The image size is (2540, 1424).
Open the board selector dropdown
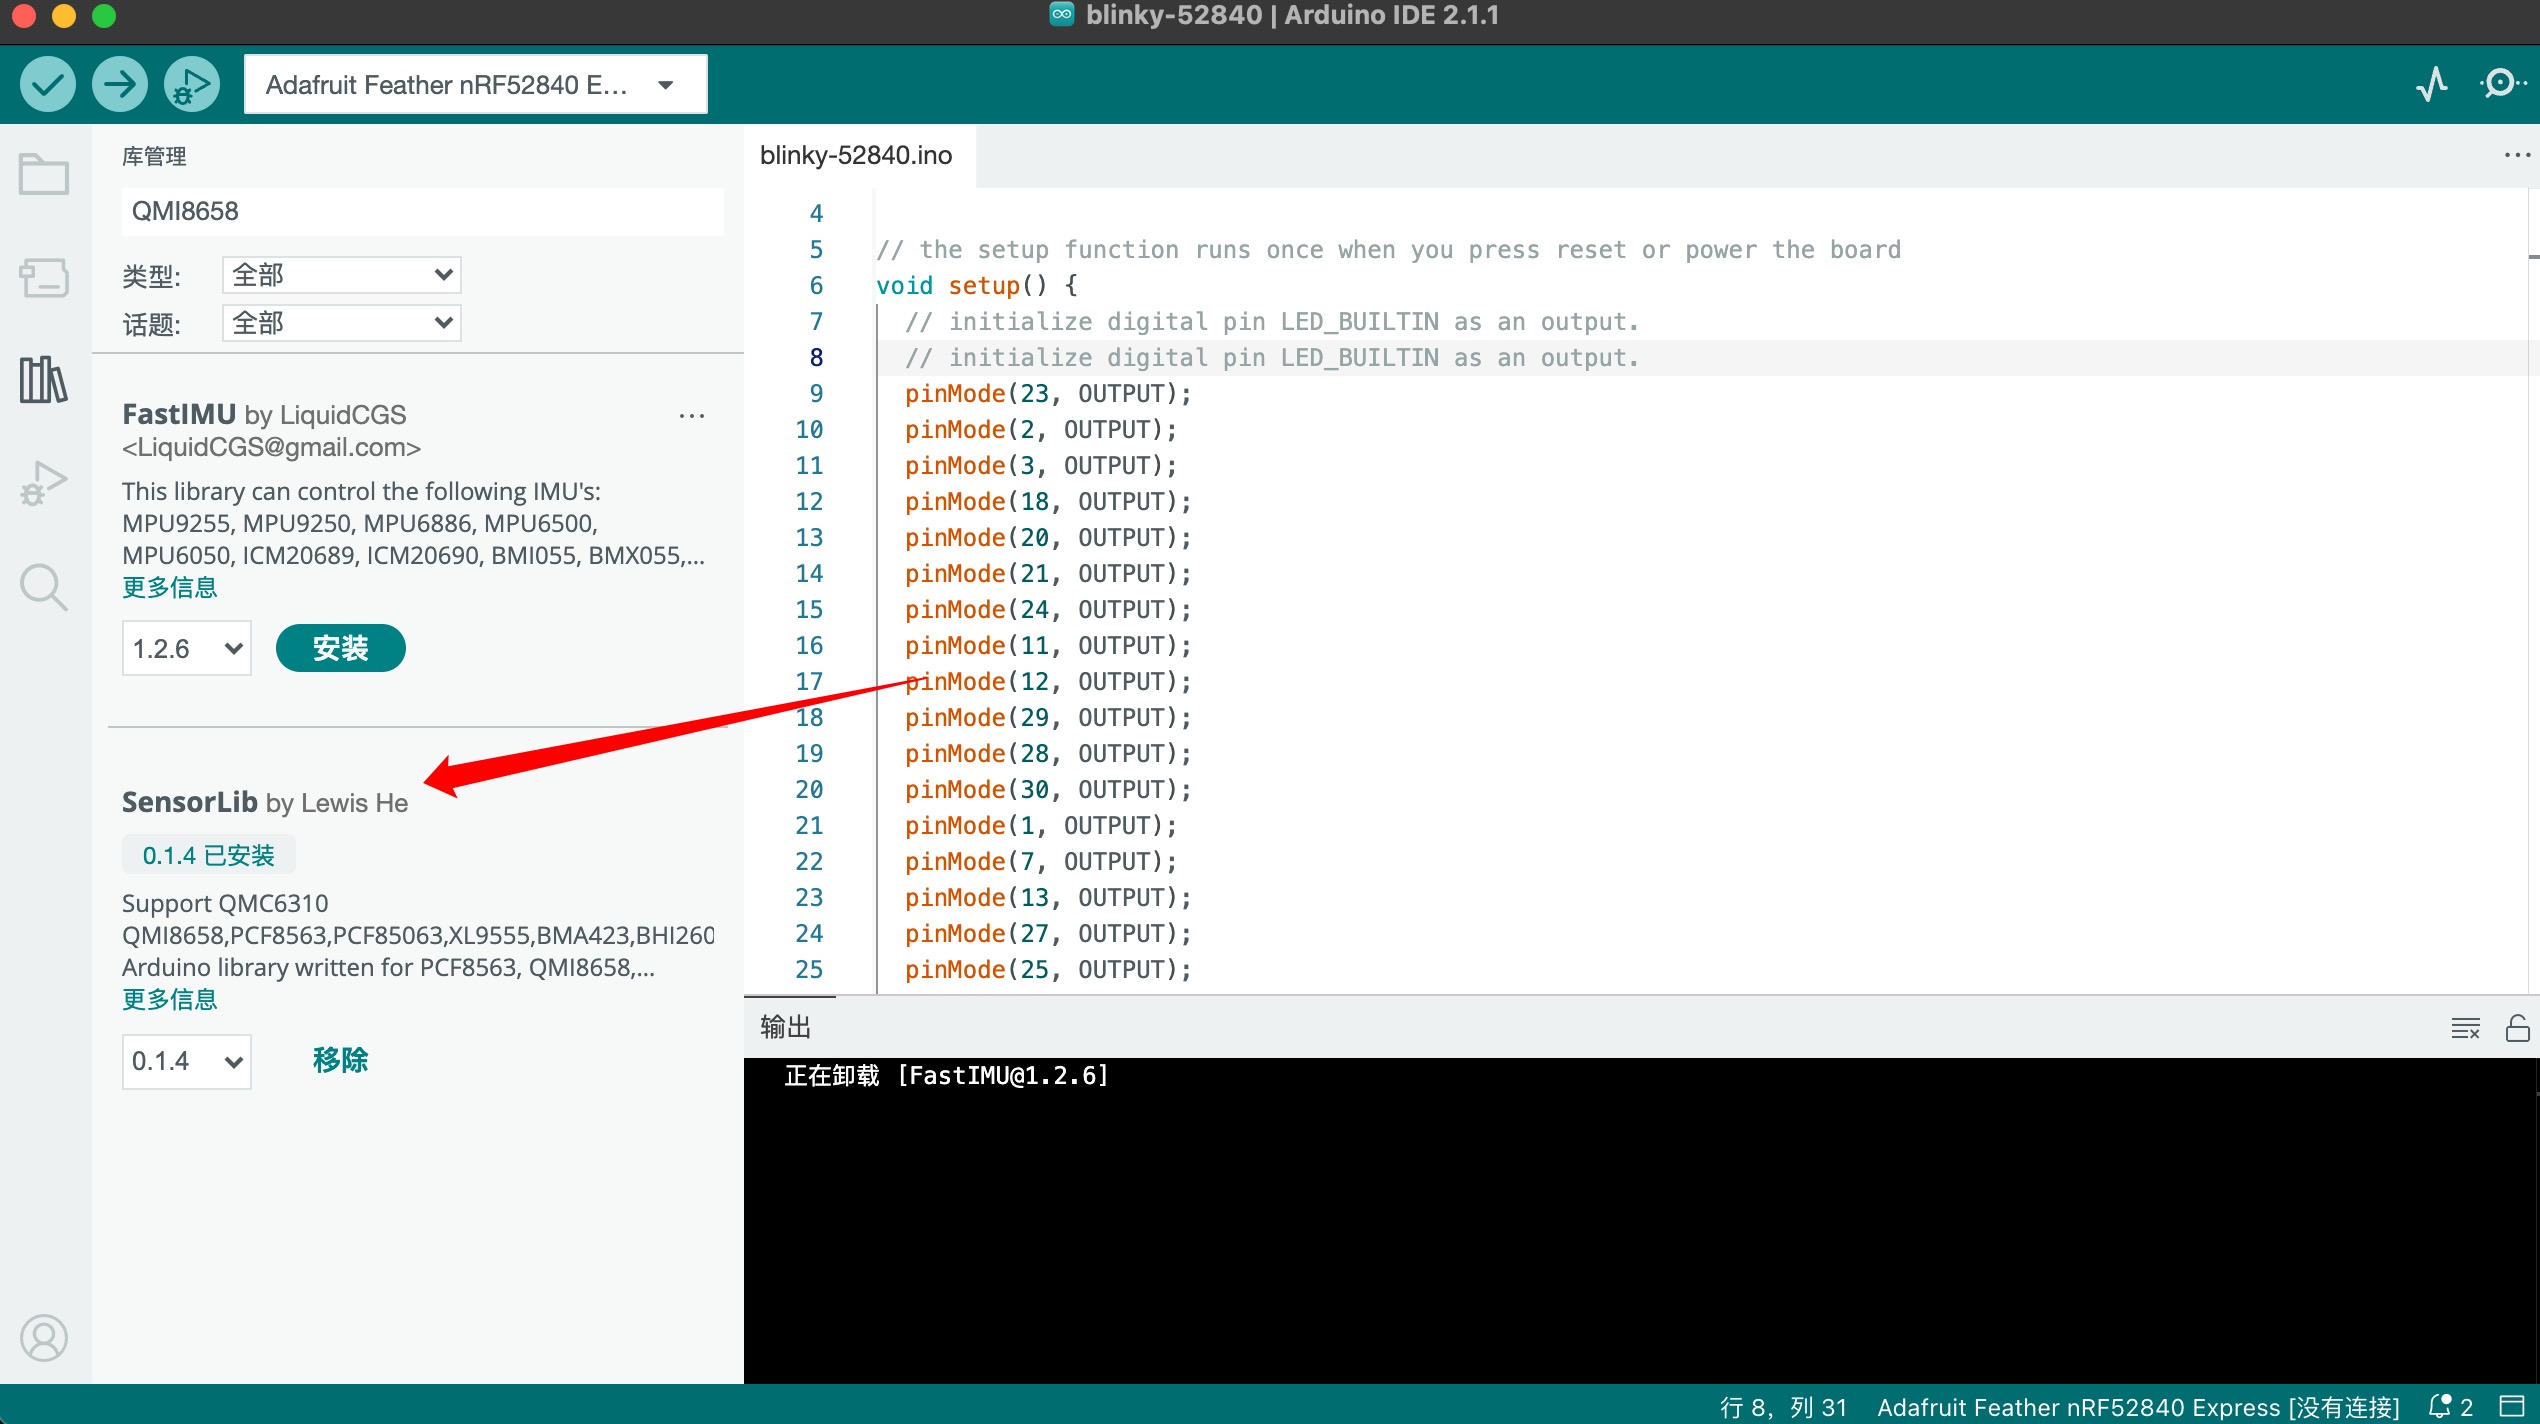click(475, 85)
